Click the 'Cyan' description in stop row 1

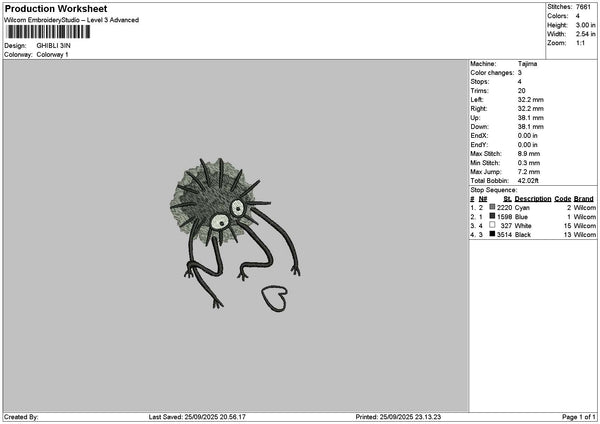point(522,208)
